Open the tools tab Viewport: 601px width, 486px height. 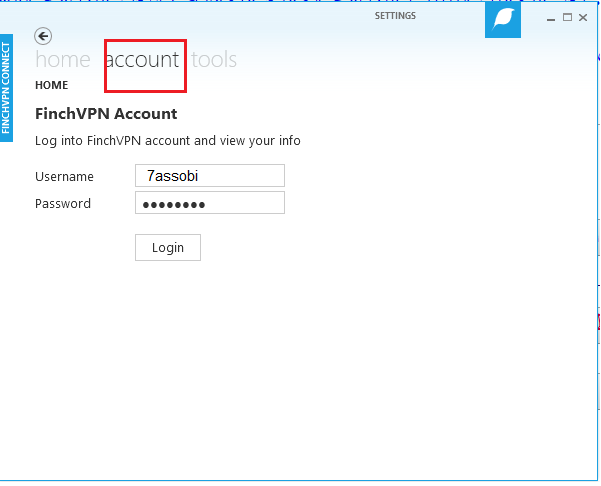tap(214, 60)
